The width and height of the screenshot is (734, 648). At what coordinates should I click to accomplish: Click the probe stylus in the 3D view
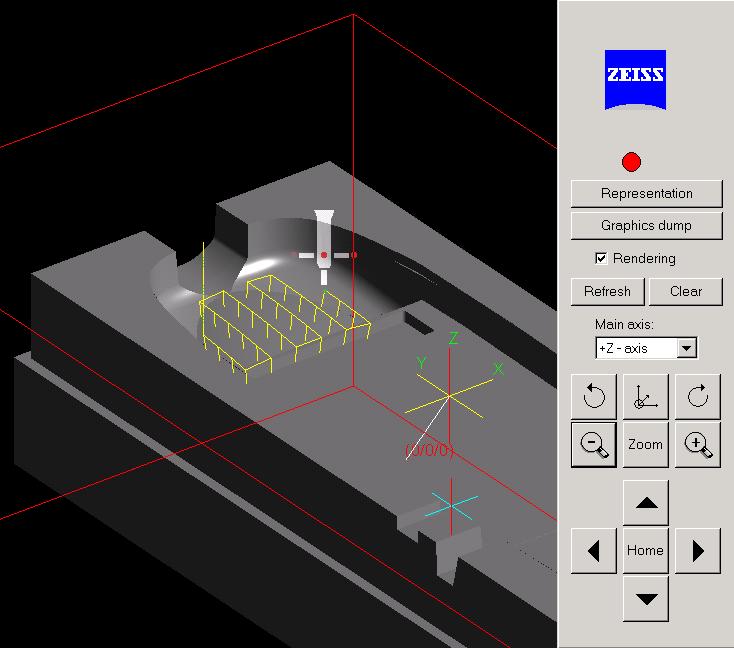coord(324,247)
